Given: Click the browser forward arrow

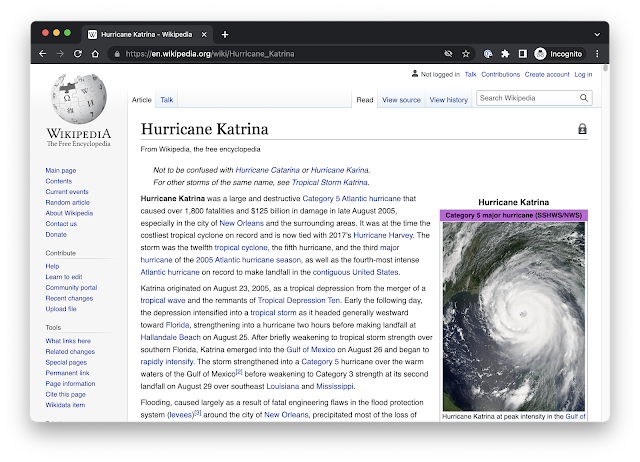Looking at the screenshot, I should (x=60, y=54).
